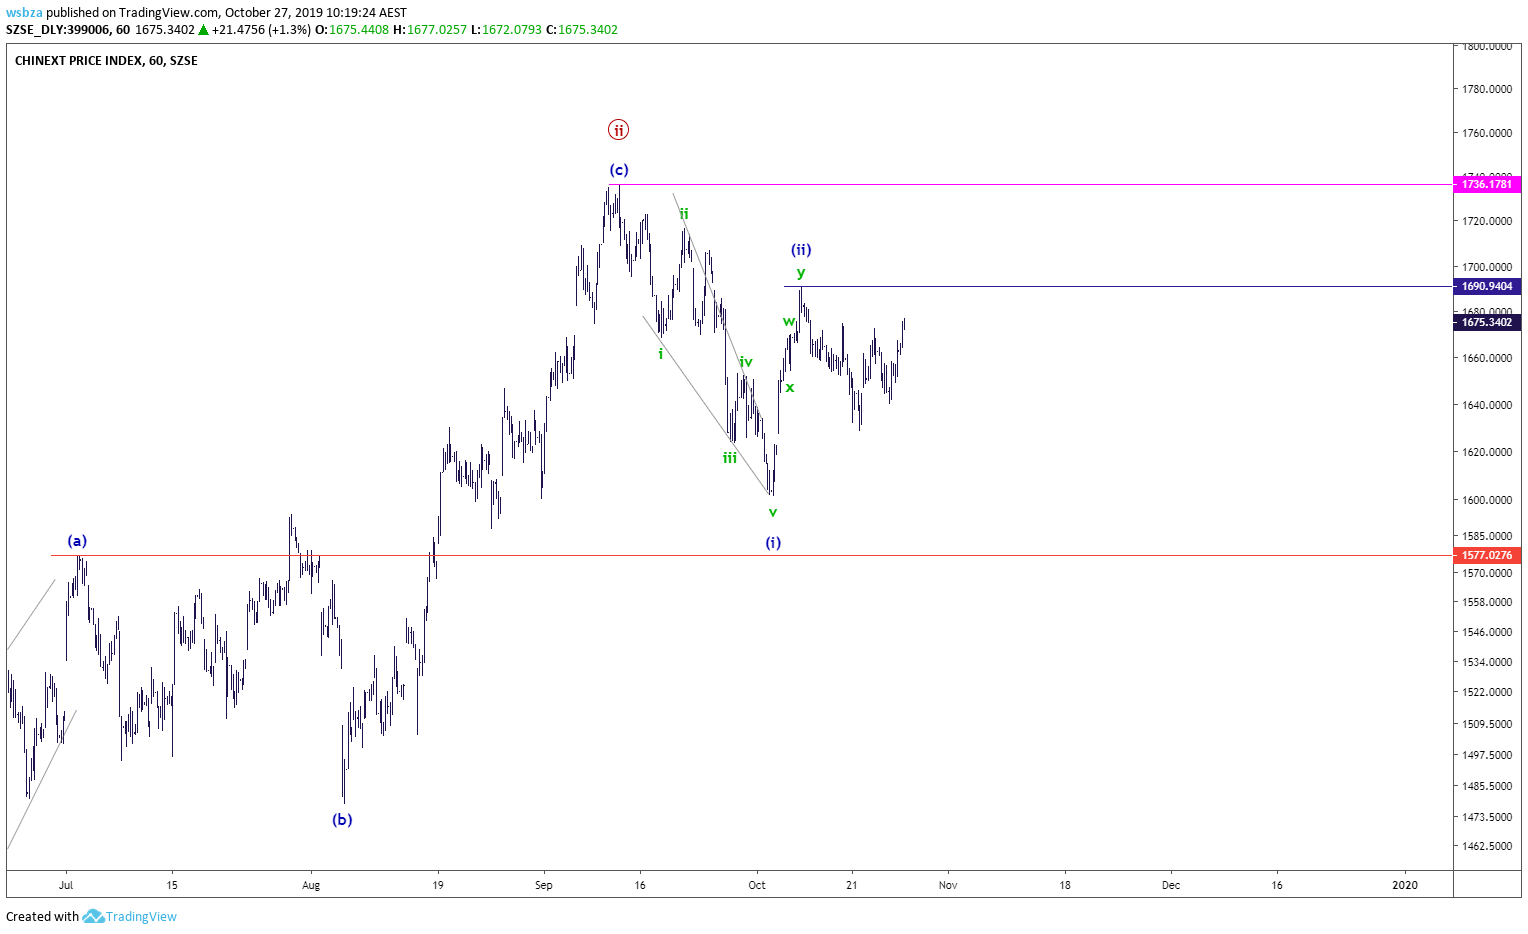Click the blue (a) wave label
This screenshot has width=1528, height=934.
point(77,541)
